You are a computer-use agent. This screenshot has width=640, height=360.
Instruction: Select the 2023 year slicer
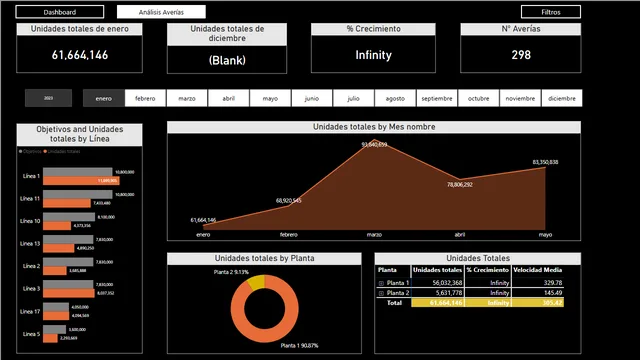48,98
